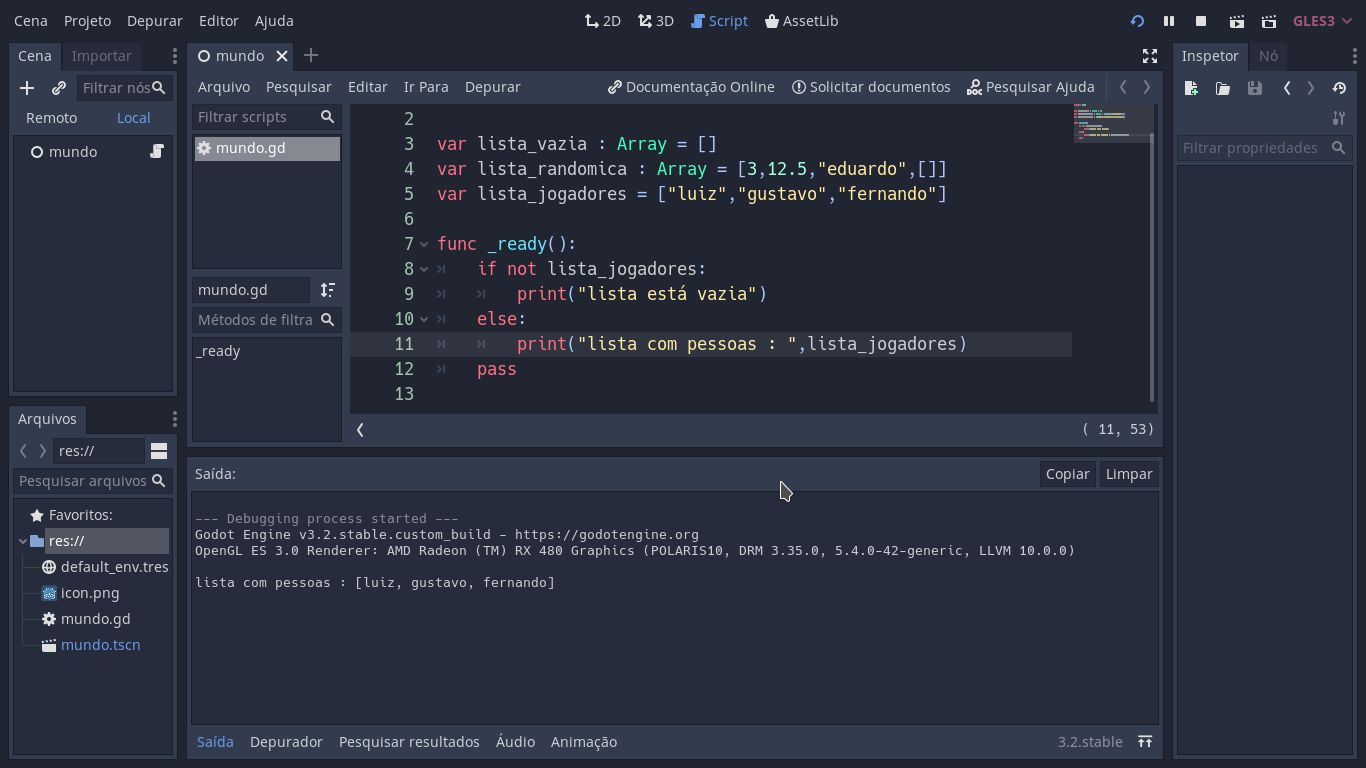Select the mundo node in scene tree
The image size is (1366, 768).
click(73, 152)
